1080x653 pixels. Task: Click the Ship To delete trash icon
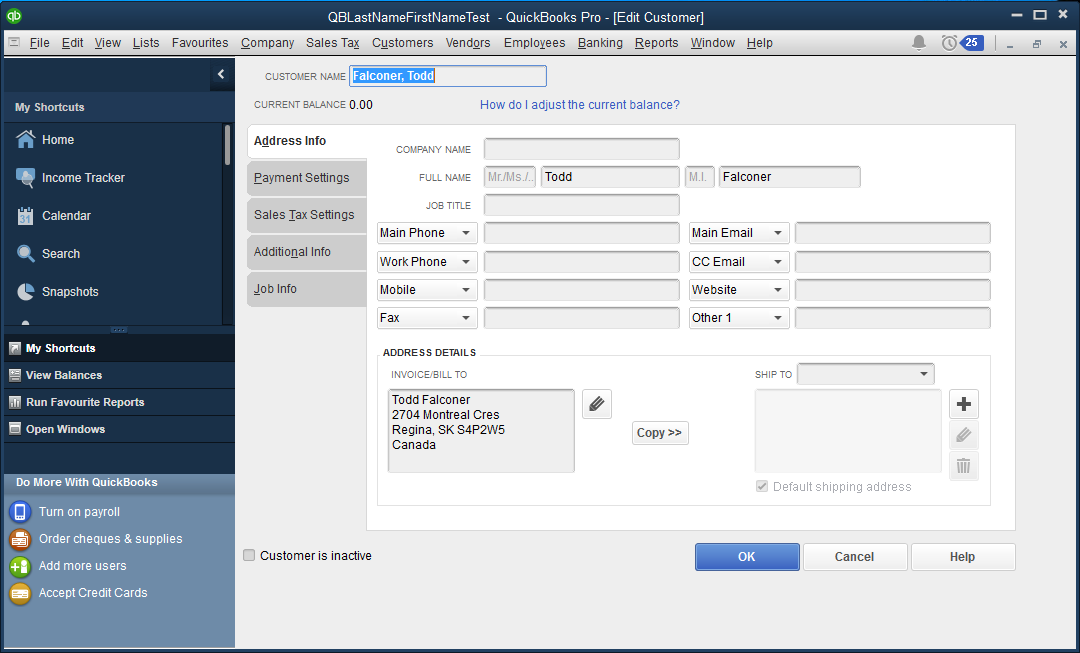coord(964,466)
